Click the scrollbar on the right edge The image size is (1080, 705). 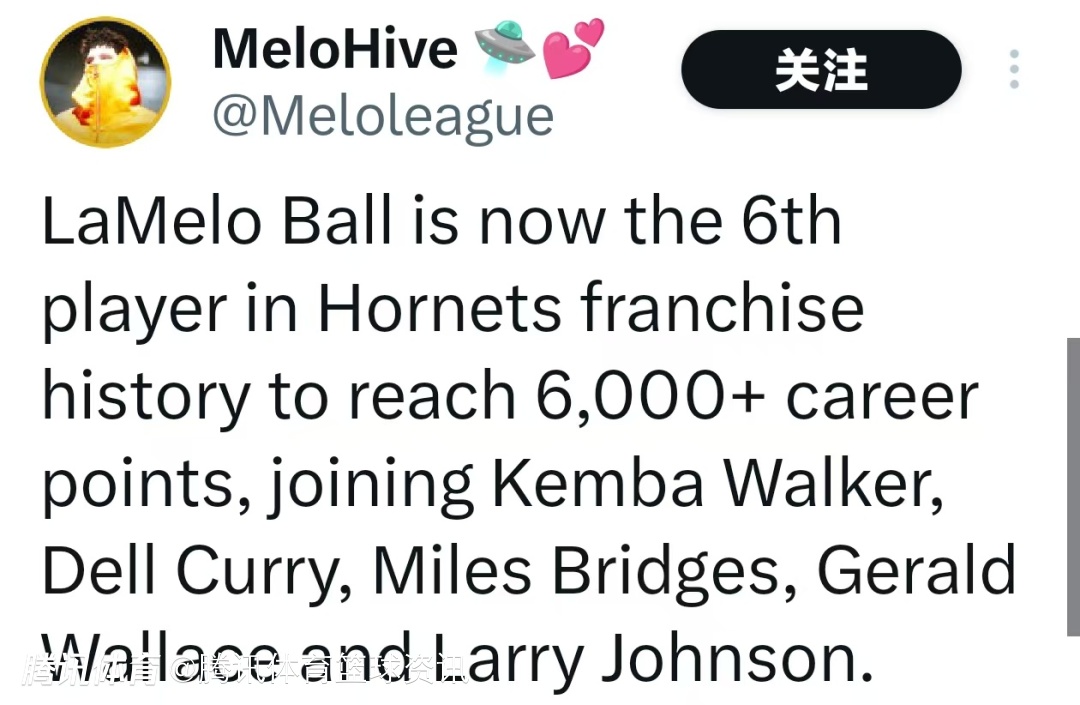1072,486
